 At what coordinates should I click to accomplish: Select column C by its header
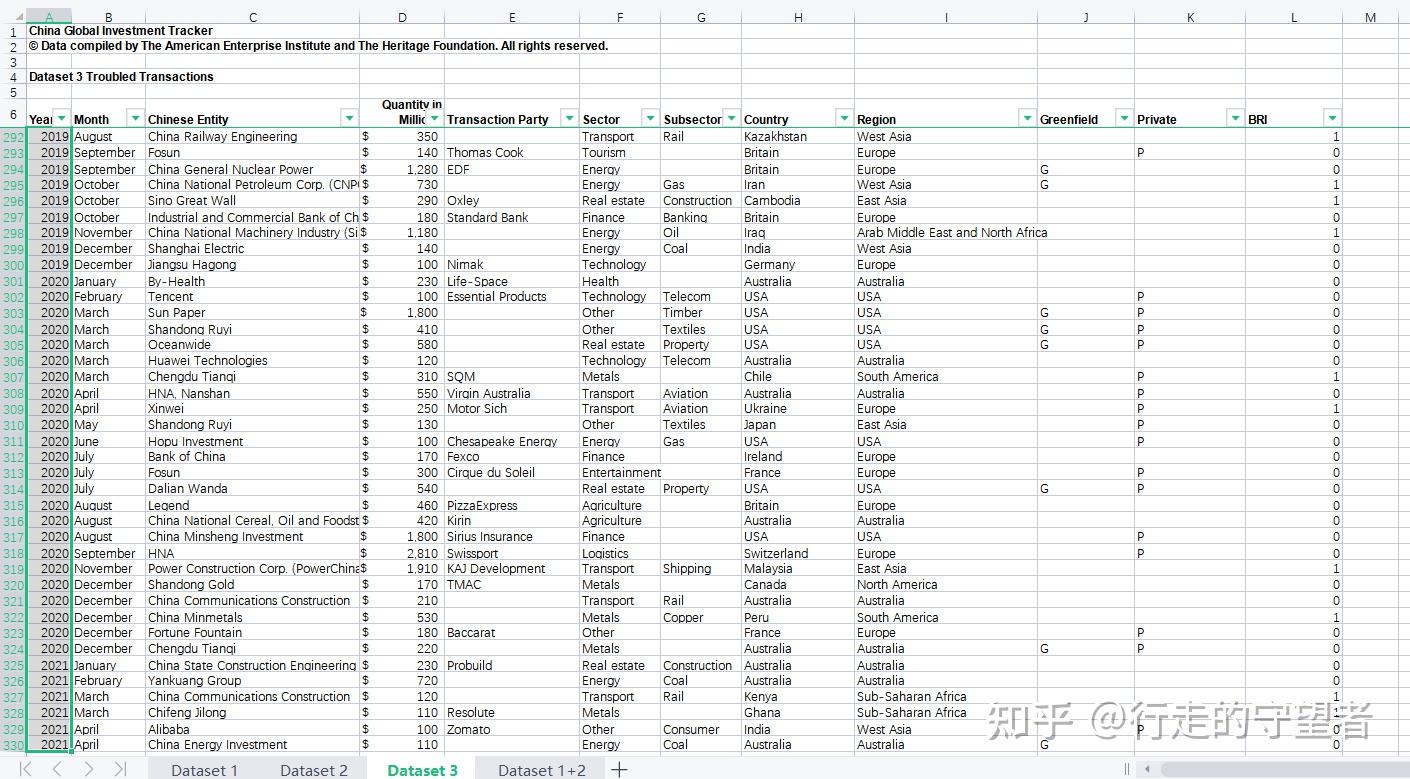click(x=253, y=17)
